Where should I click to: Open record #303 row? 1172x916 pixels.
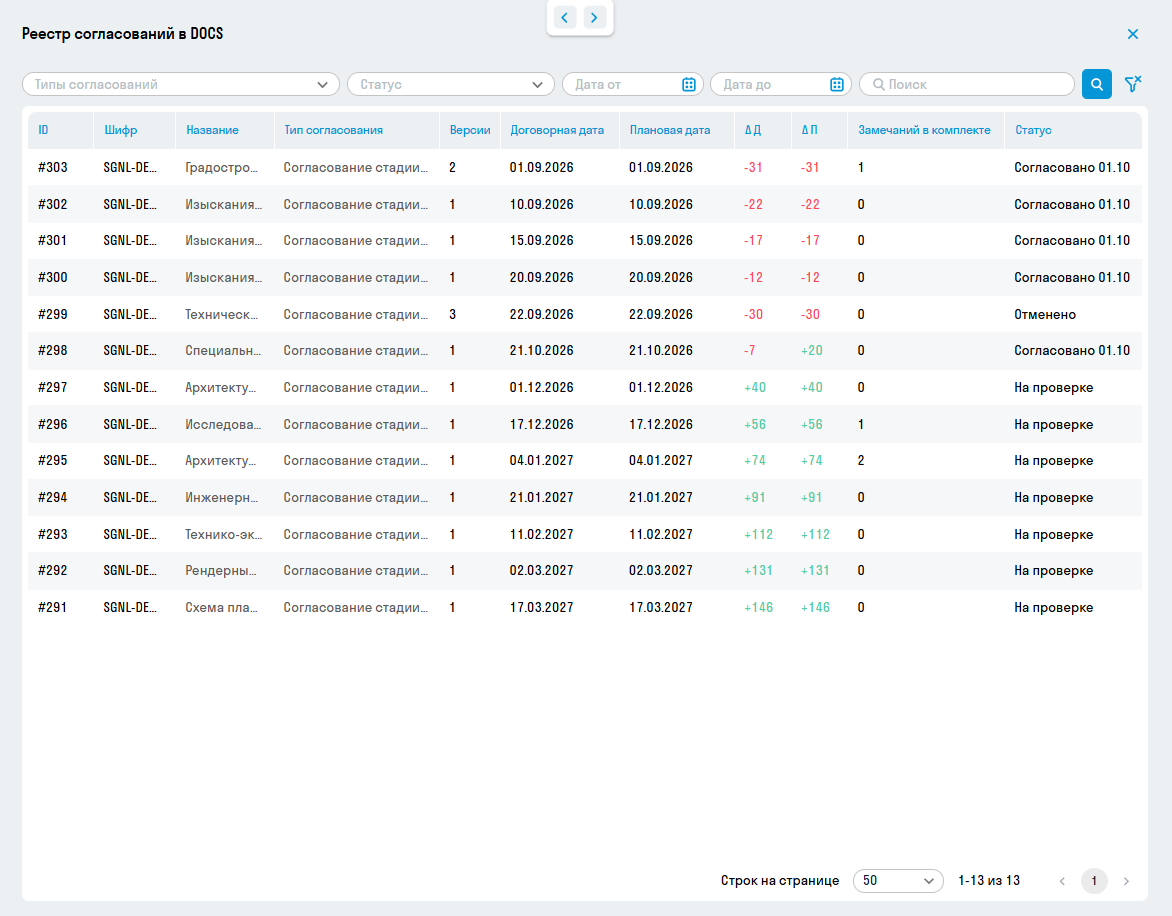585,167
